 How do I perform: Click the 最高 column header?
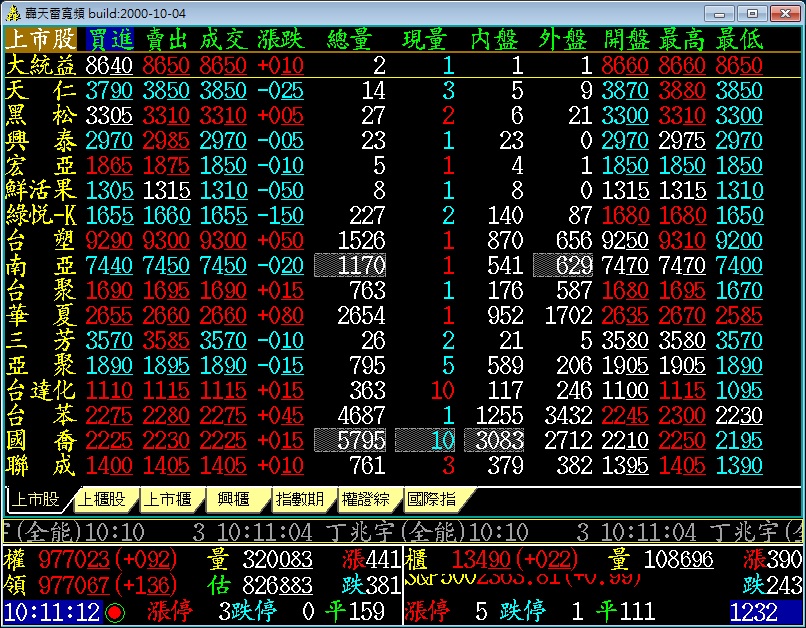(683, 39)
